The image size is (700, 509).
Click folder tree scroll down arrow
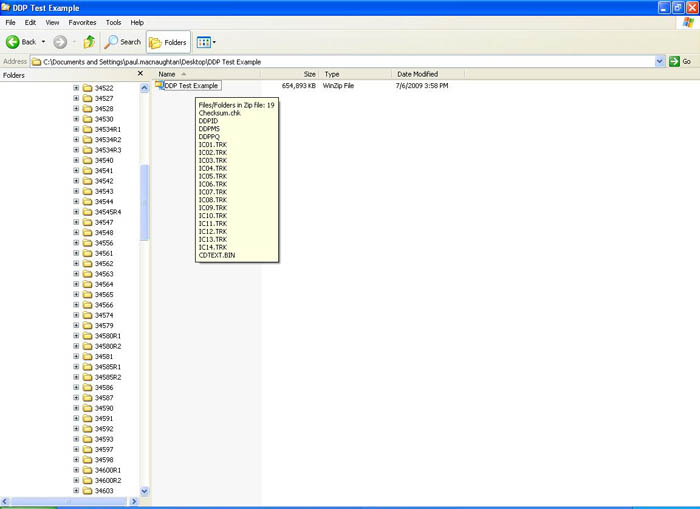tap(144, 491)
